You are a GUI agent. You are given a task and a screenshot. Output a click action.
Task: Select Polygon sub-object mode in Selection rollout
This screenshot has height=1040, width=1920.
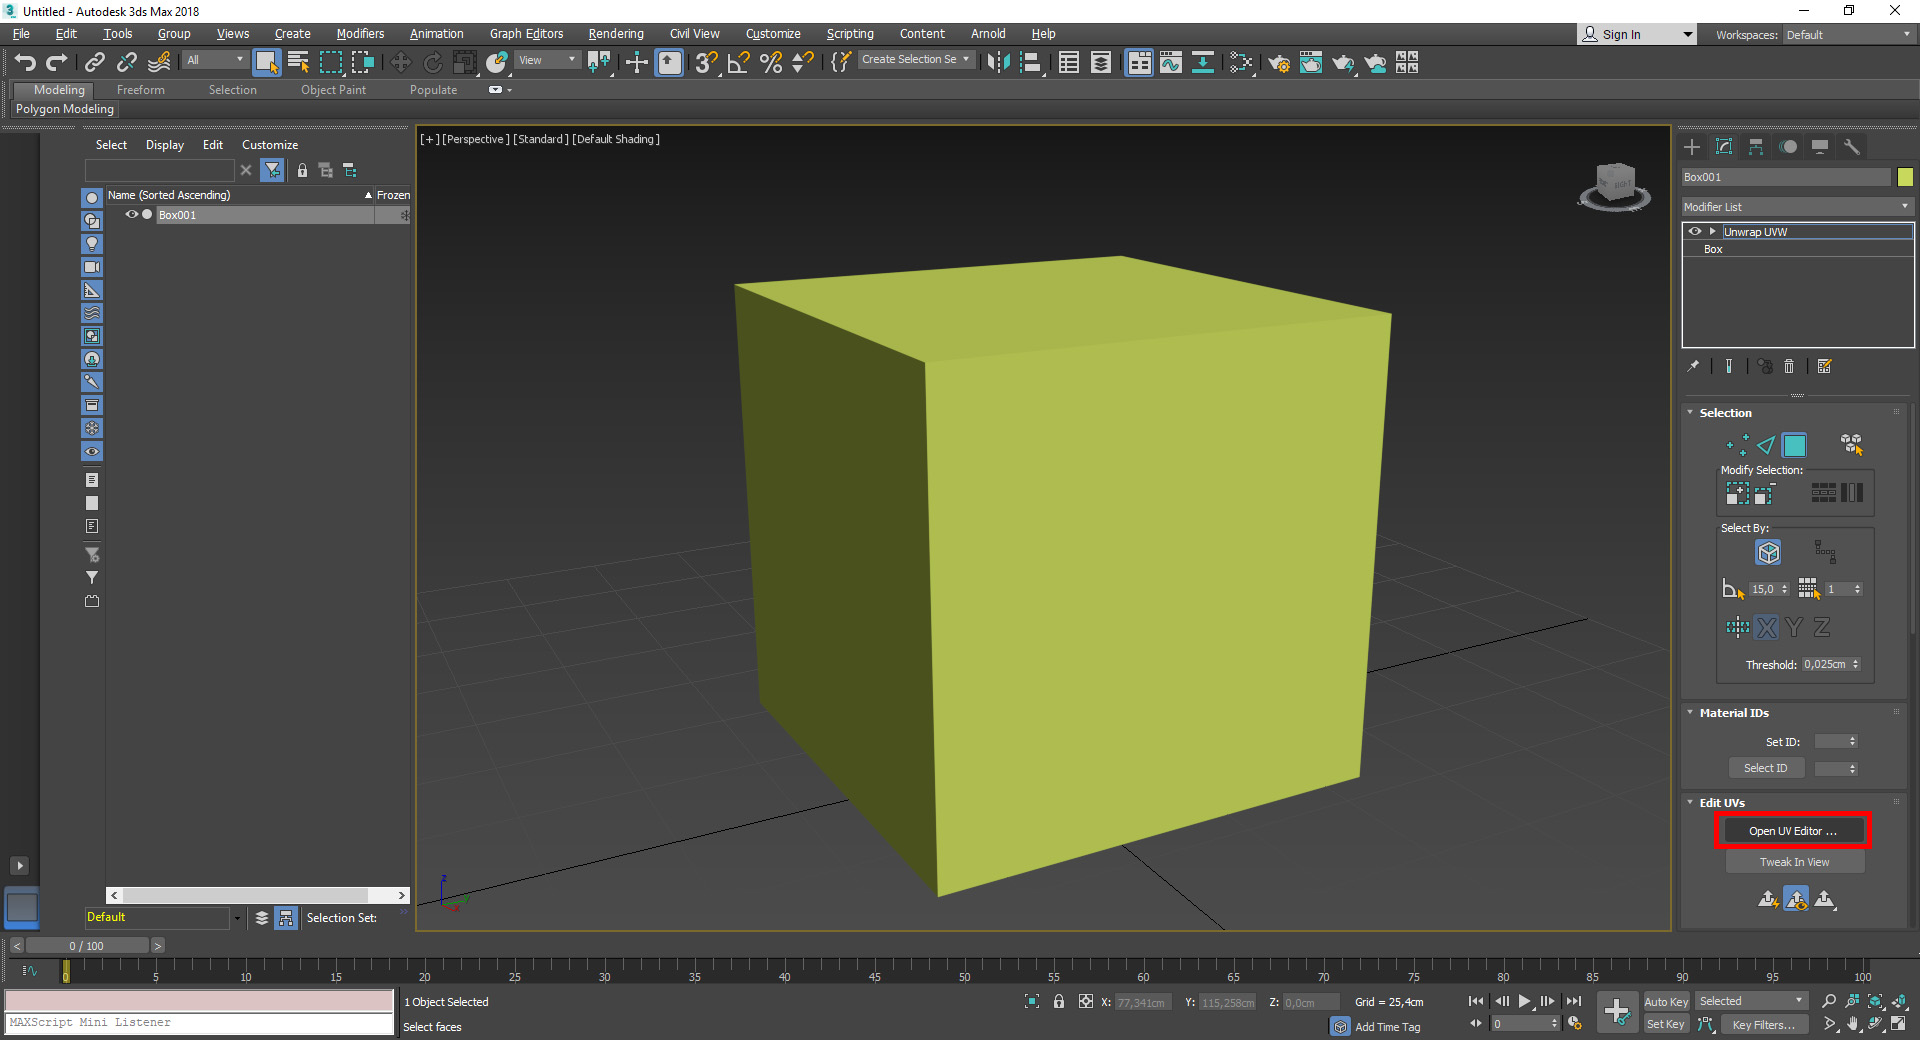pos(1794,445)
